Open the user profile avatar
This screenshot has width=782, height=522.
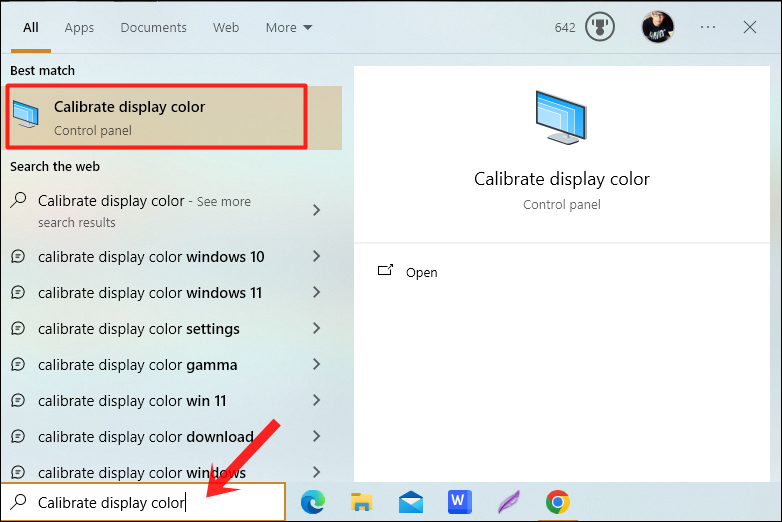pos(657,27)
